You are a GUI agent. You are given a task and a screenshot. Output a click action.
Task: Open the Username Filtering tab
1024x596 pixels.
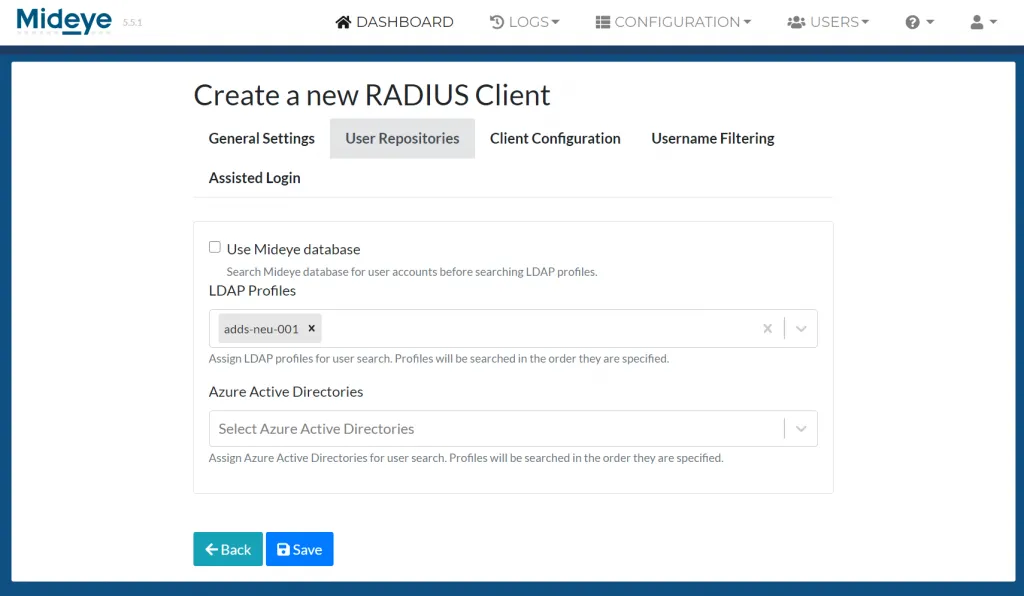coord(712,138)
